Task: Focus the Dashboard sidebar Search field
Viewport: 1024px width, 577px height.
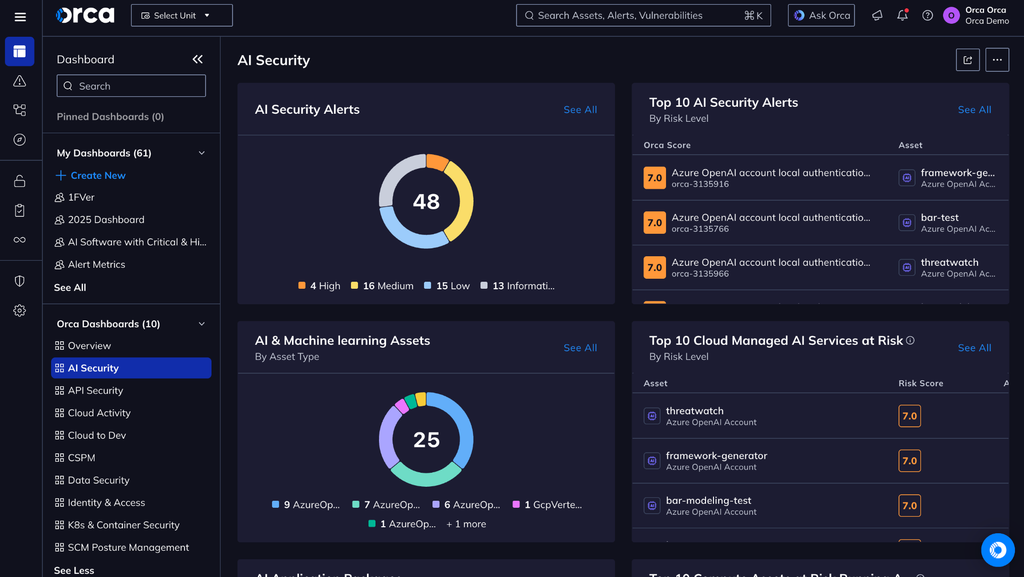Action: [131, 86]
